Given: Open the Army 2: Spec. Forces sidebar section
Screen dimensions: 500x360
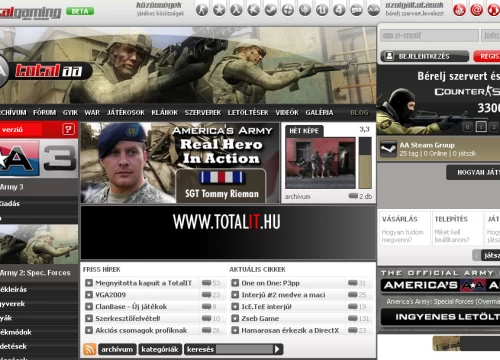Looking at the screenshot, I should tap(35, 273).
